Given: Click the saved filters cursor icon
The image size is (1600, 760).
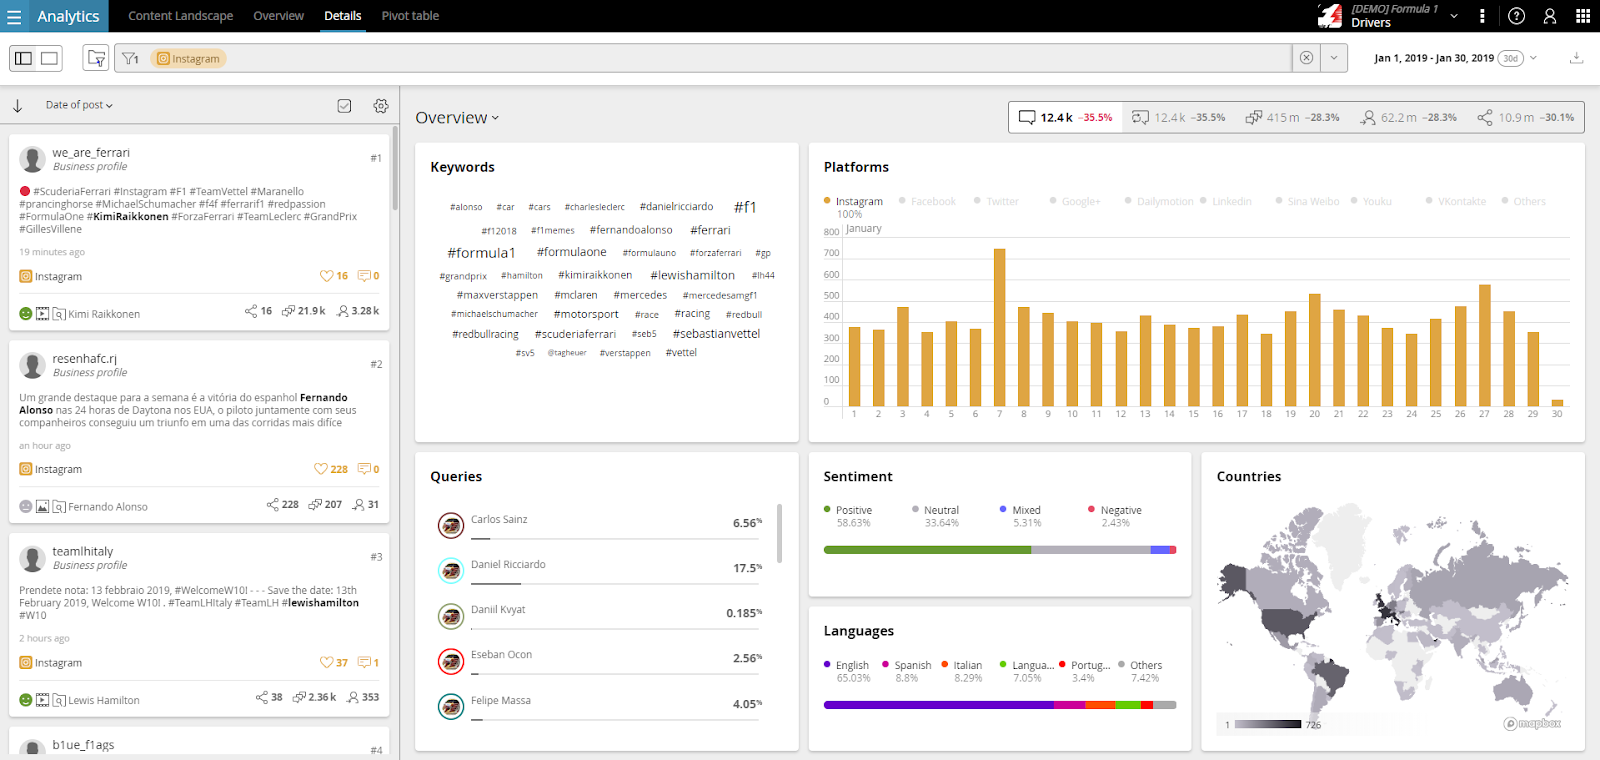Looking at the screenshot, I should pos(96,58).
